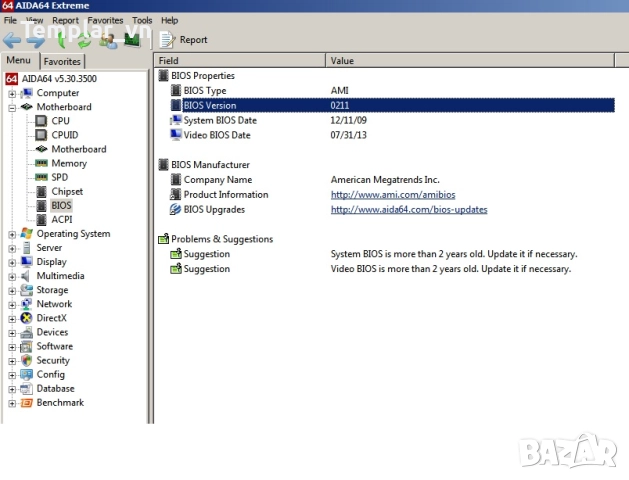Image resolution: width=629 pixels, height=480 pixels.
Task: Click the green Refresh toolbar icon
Action: point(83,40)
